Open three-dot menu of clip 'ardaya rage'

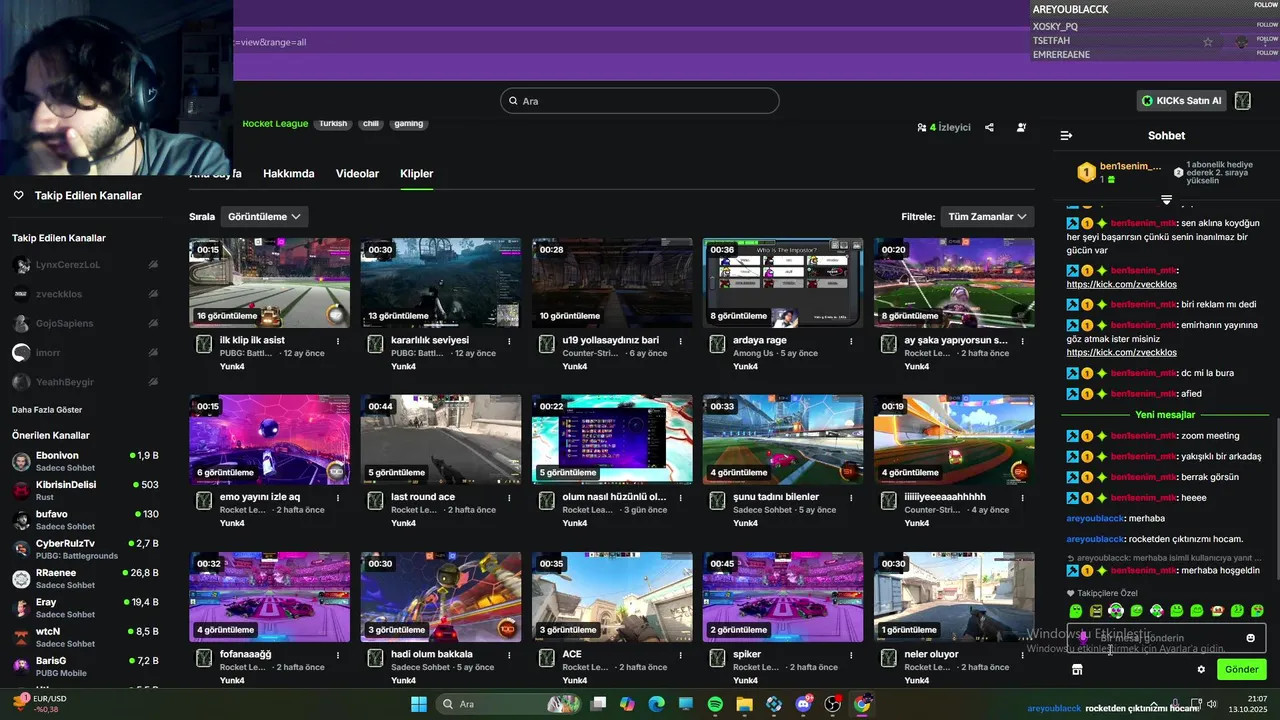[x=851, y=341]
